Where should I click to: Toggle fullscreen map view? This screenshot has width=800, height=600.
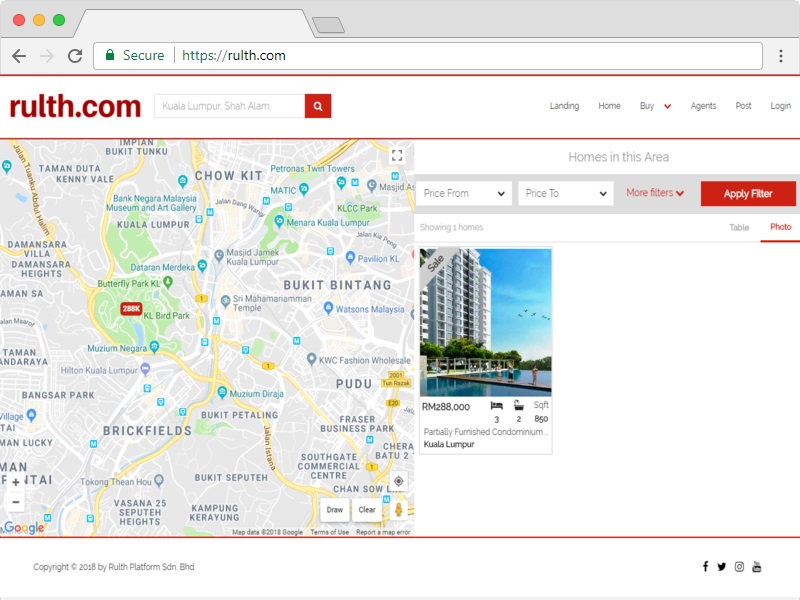click(x=397, y=155)
